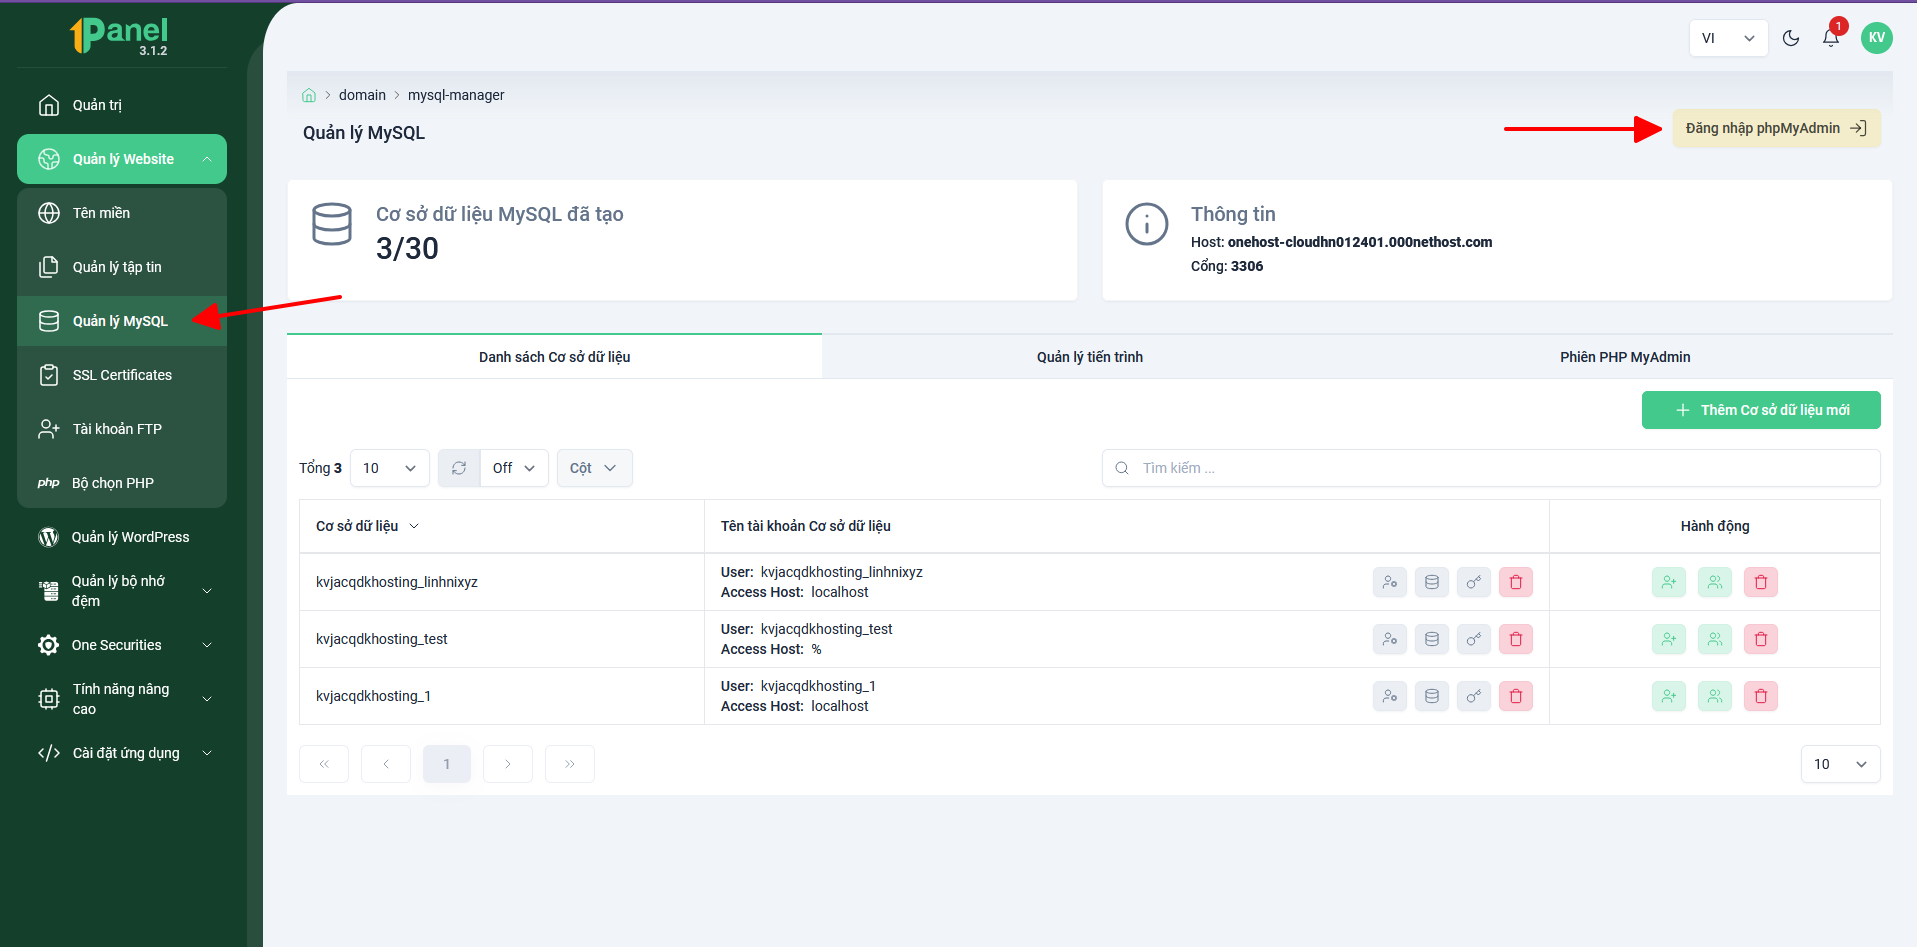1917x947 pixels.
Task: Open Tên miền in the sidebar
Action: coord(122,213)
